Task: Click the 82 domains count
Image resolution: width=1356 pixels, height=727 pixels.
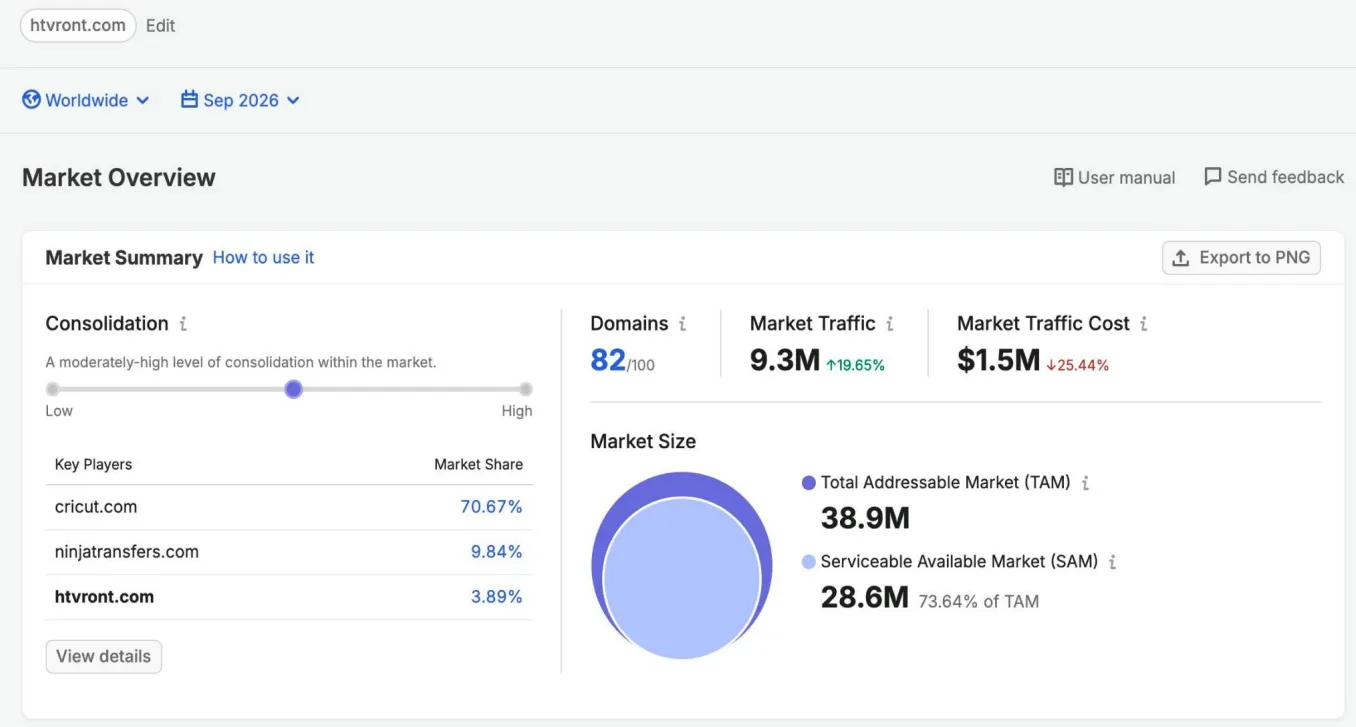Action: click(608, 360)
